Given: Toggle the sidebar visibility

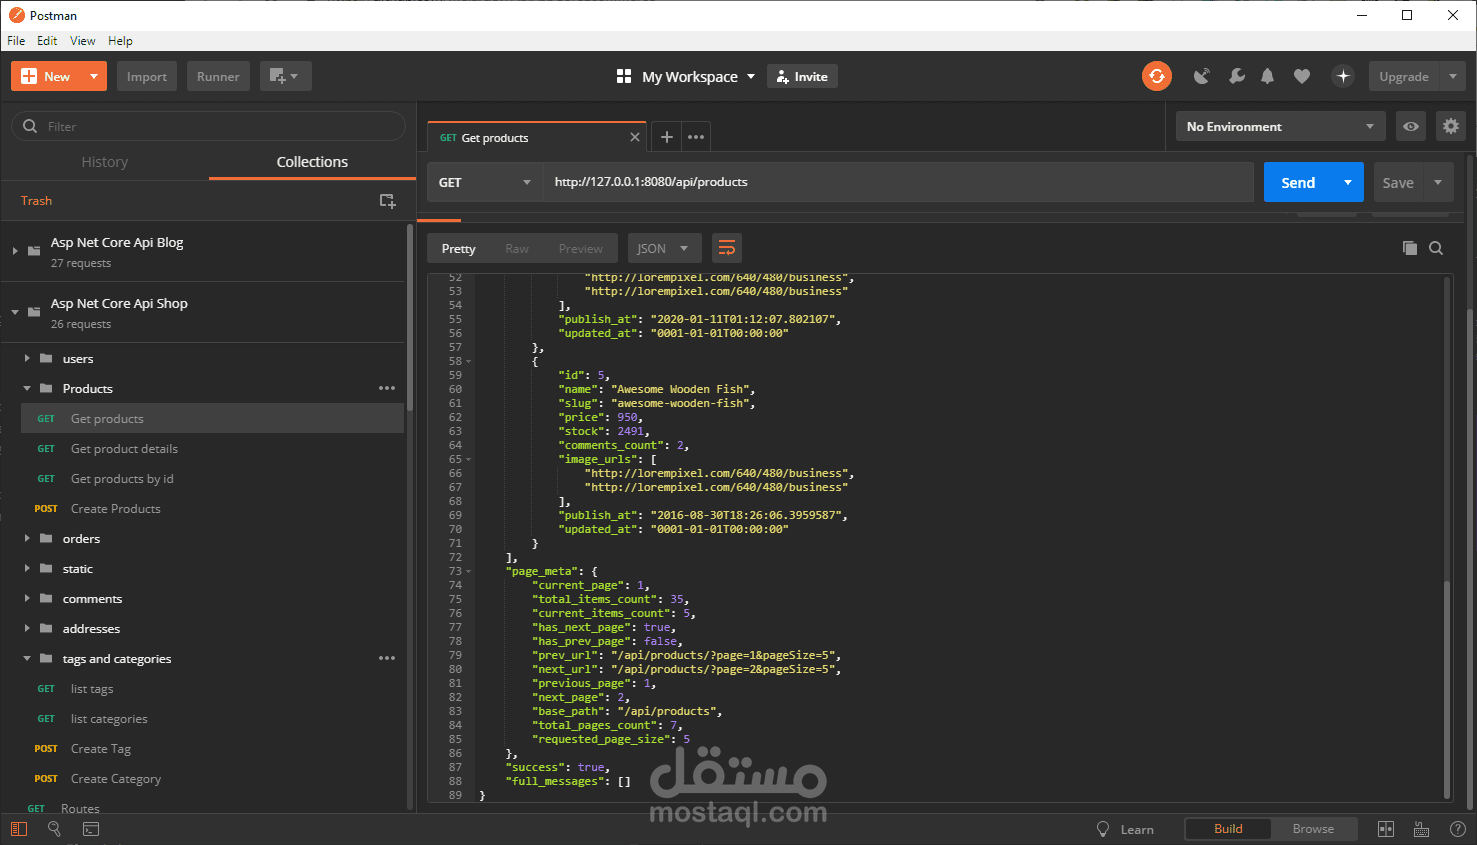Looking at the screenshot, I should click(18, 829).
